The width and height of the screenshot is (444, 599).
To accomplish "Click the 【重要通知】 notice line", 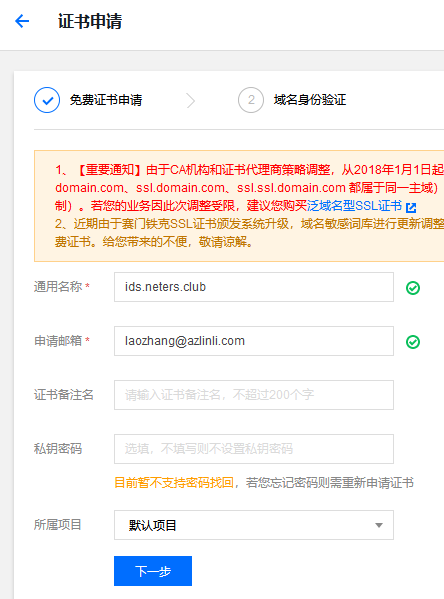I will click(250, 170).
